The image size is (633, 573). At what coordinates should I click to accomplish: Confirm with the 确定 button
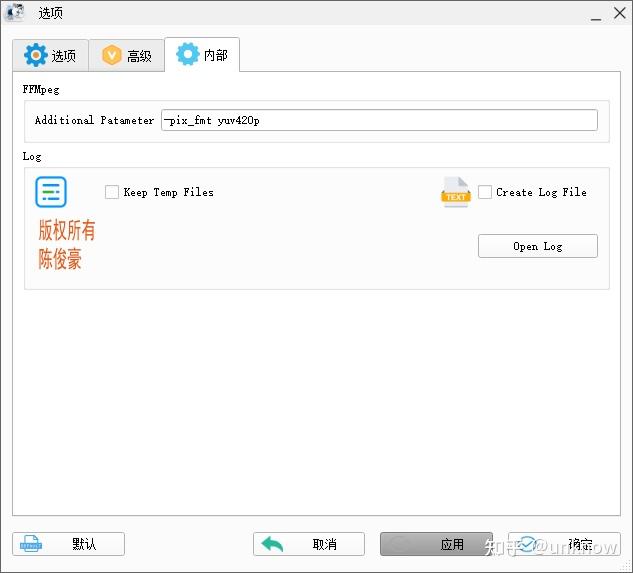(564, 544)
